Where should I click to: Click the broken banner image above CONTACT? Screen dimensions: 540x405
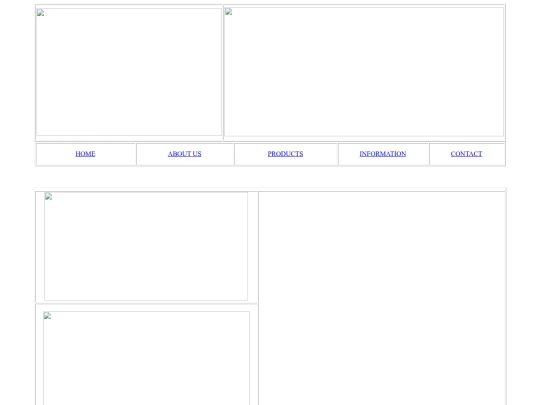point(364,72)
